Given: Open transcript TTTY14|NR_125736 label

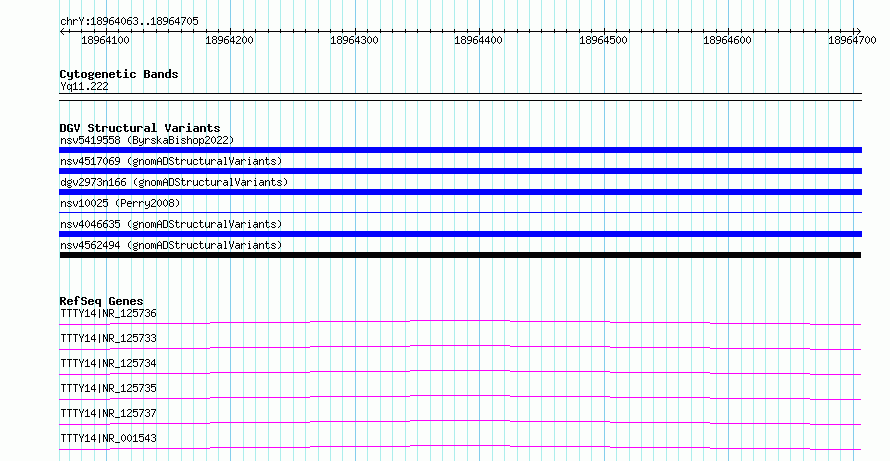Looking at the screenshot, I should (x=108, y=313).
